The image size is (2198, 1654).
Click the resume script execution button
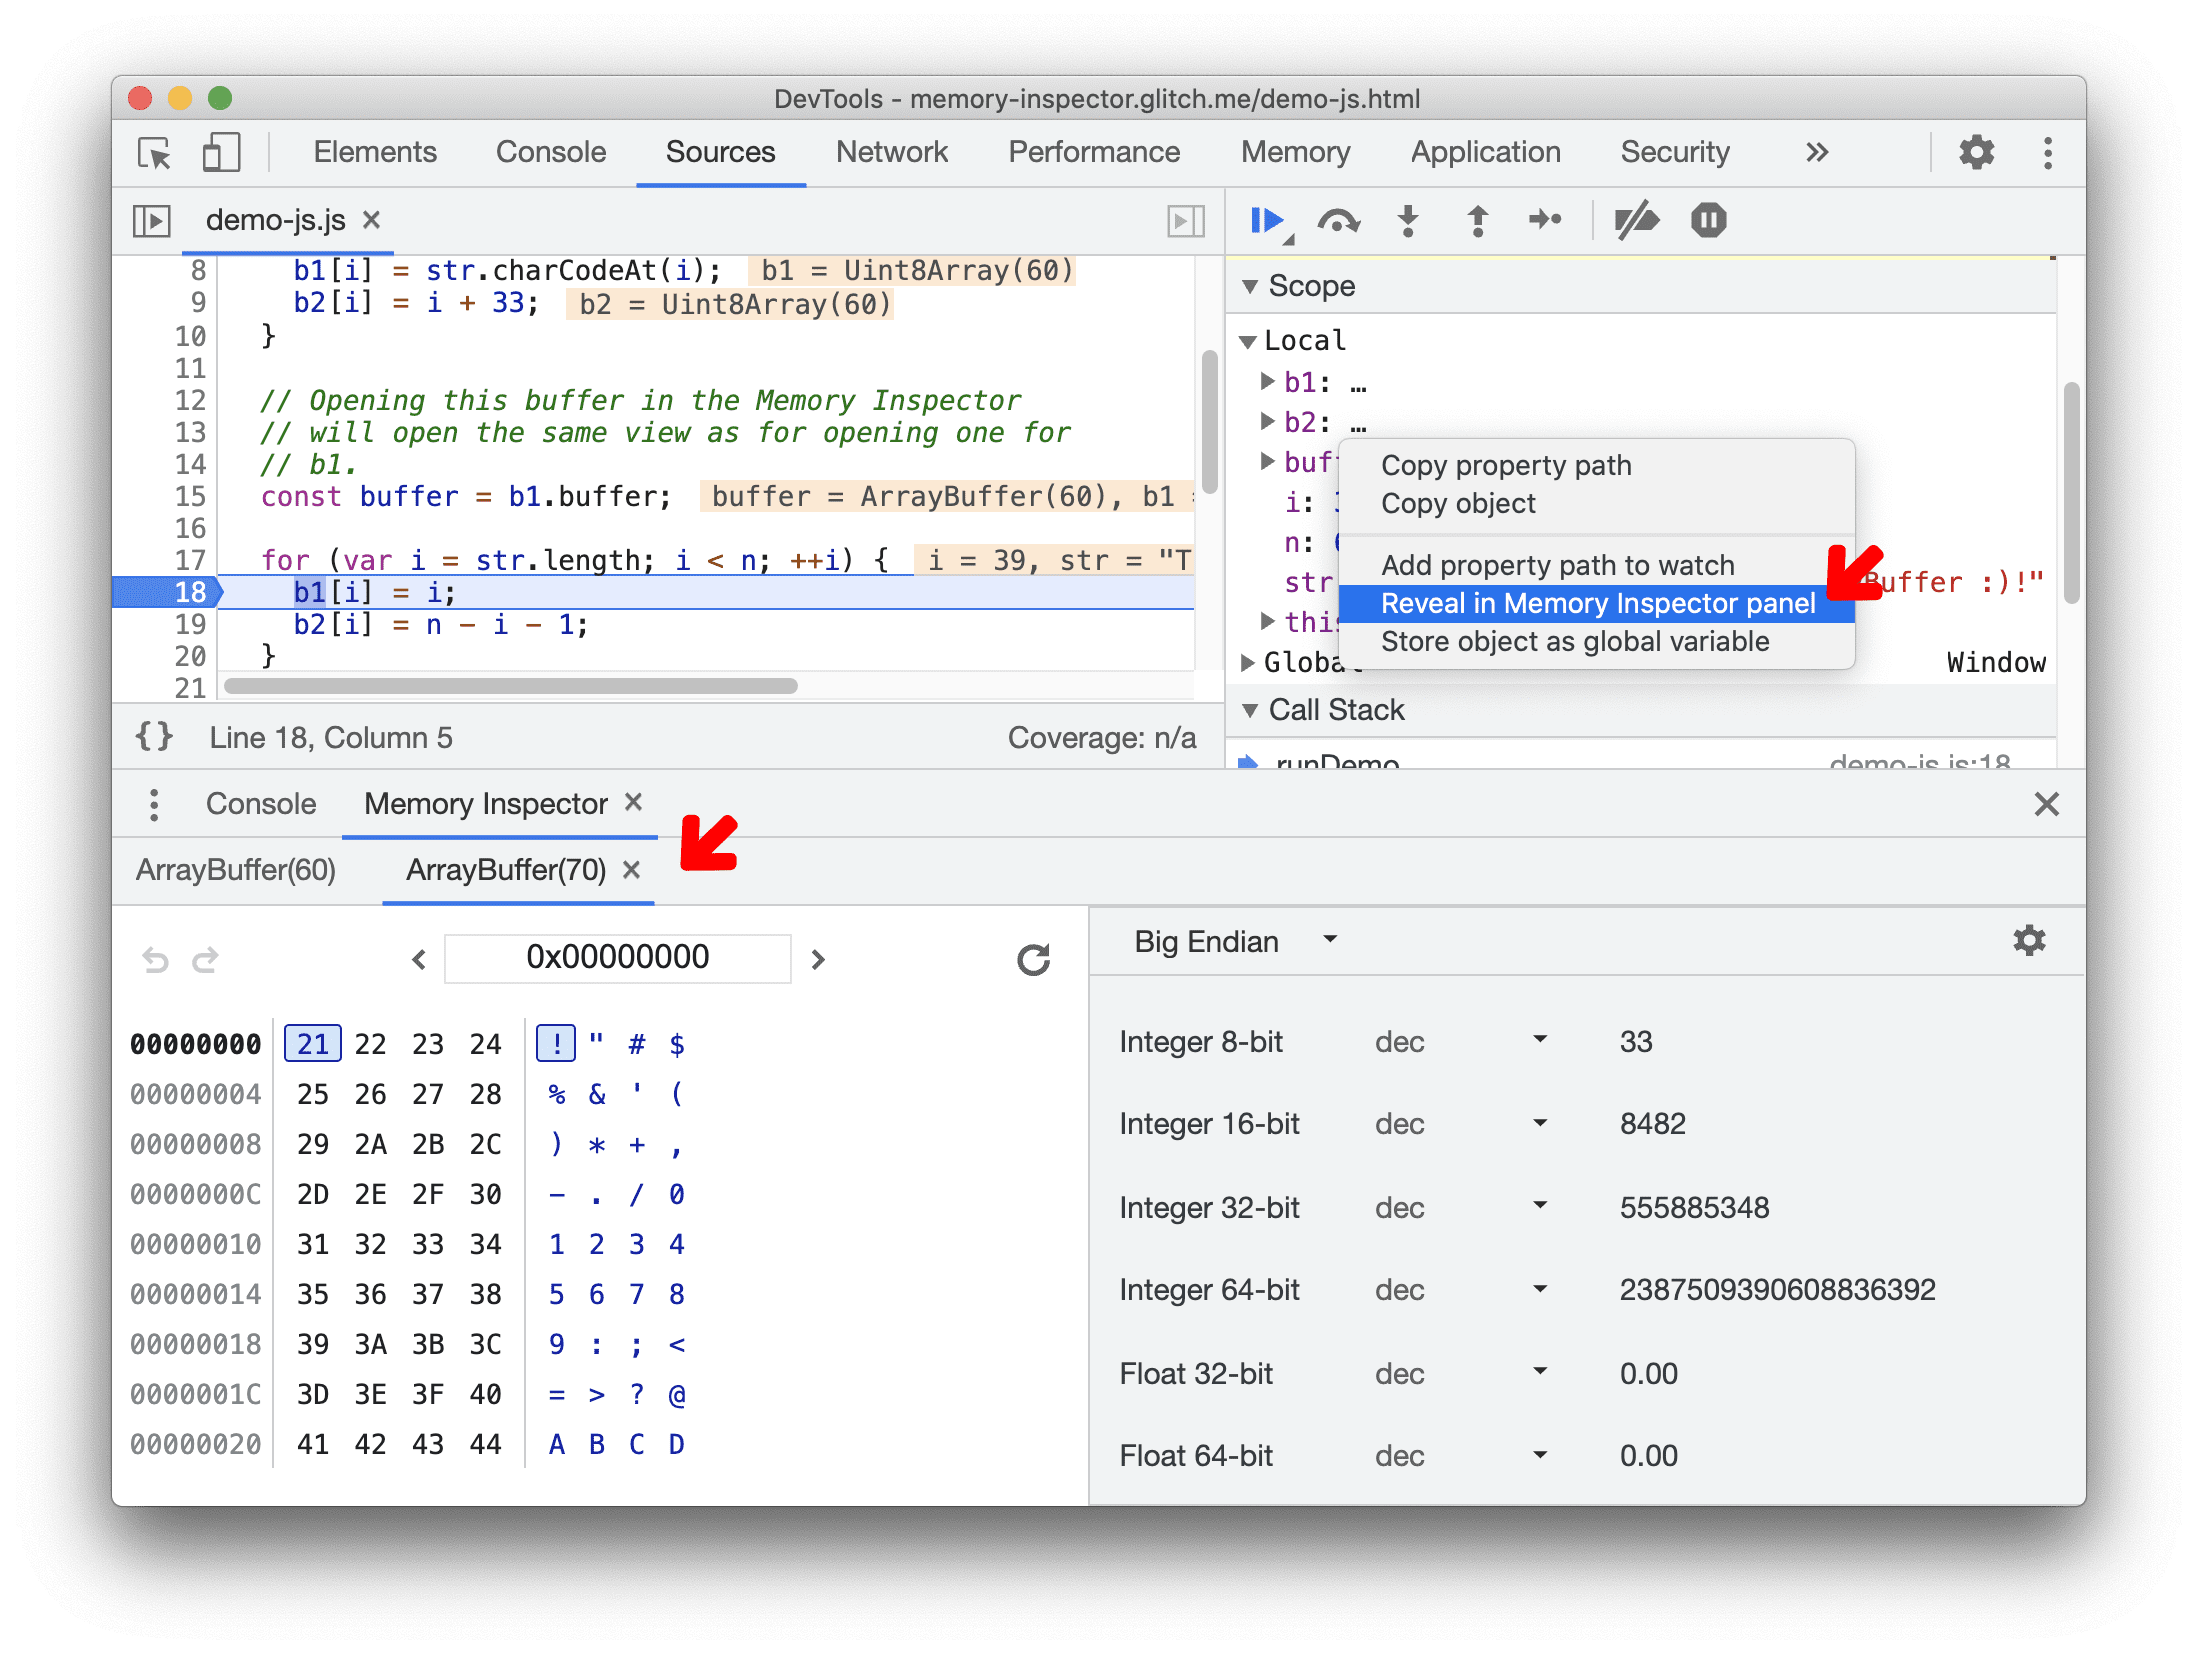[1267, 222]
